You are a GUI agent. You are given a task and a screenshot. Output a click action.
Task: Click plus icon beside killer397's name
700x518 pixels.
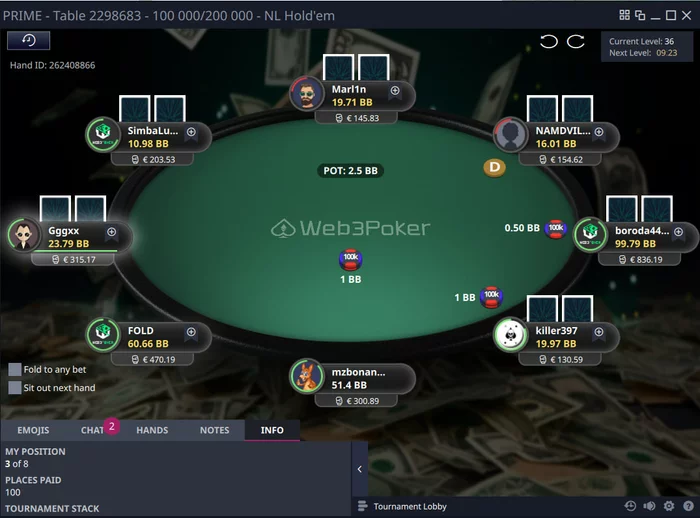[599, 332]
